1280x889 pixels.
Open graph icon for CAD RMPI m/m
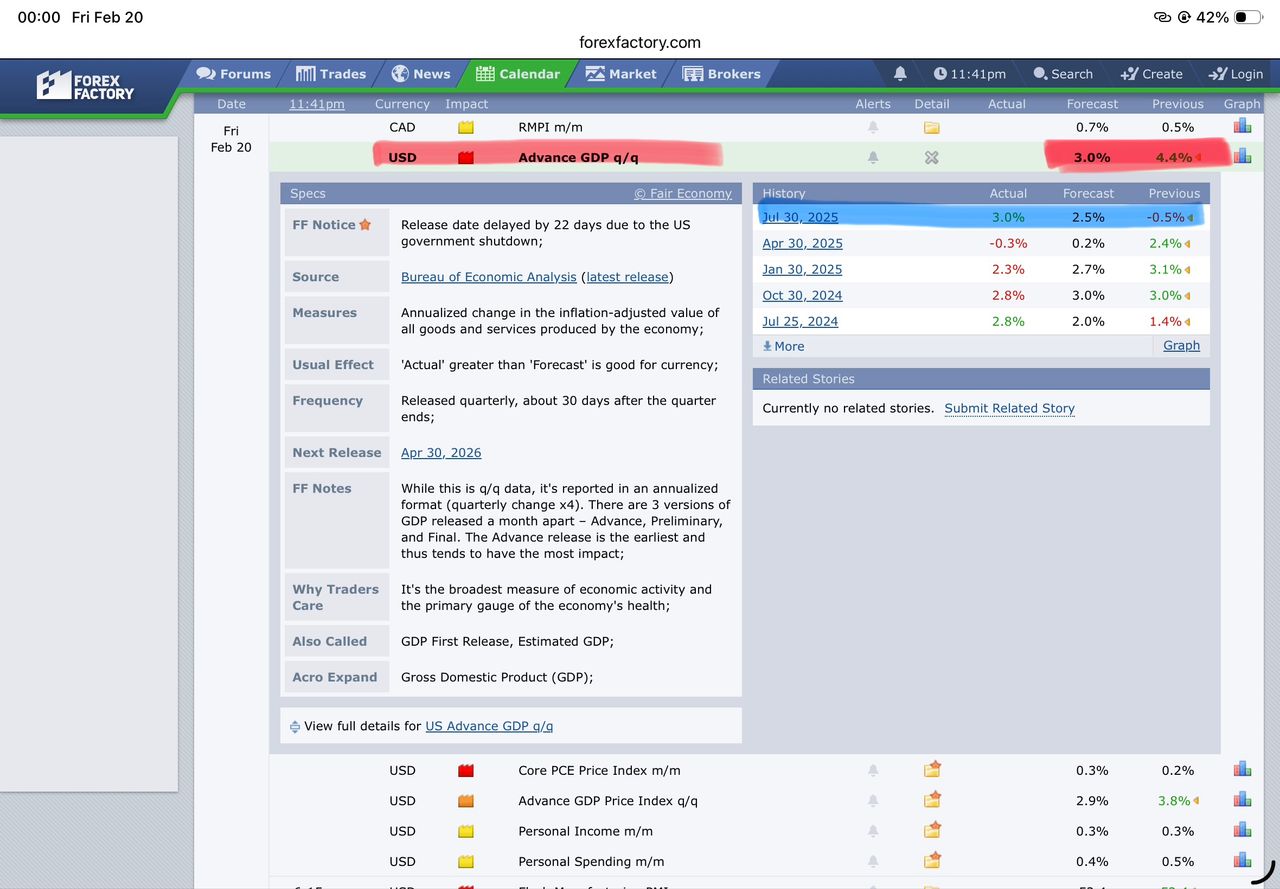(x=1242, y=126)
